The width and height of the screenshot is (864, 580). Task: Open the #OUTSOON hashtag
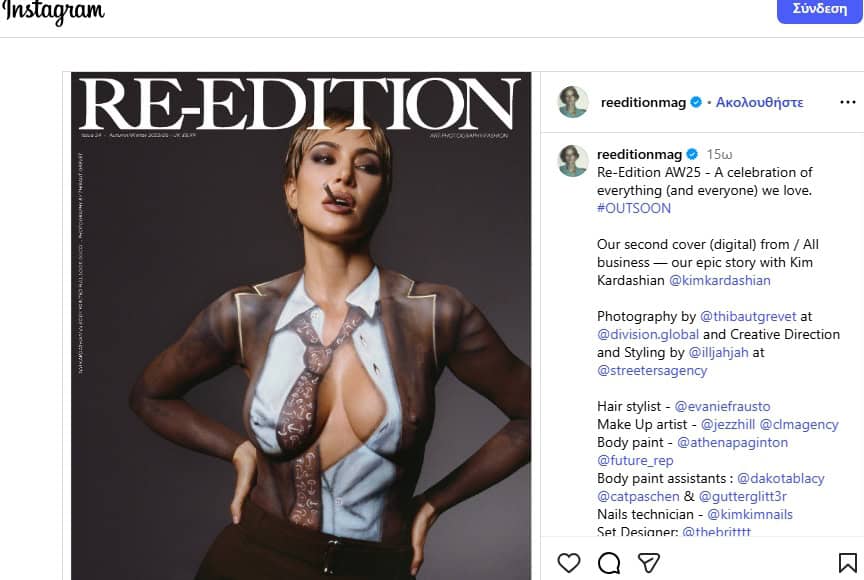click(634, 208)
